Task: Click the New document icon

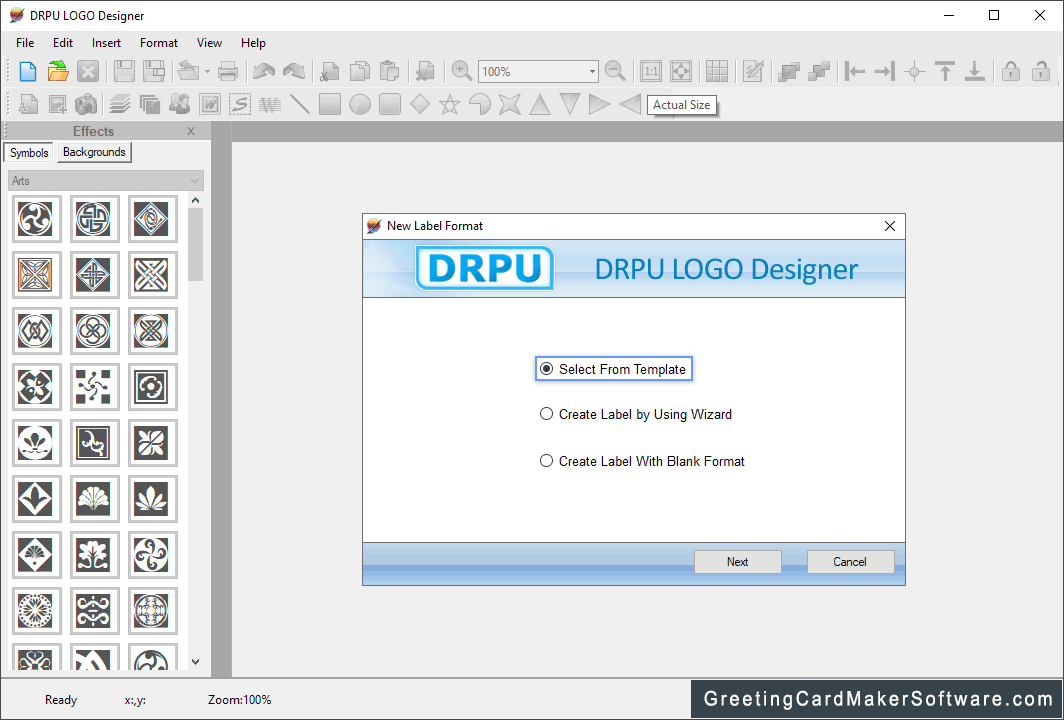Action: (28, 71)
